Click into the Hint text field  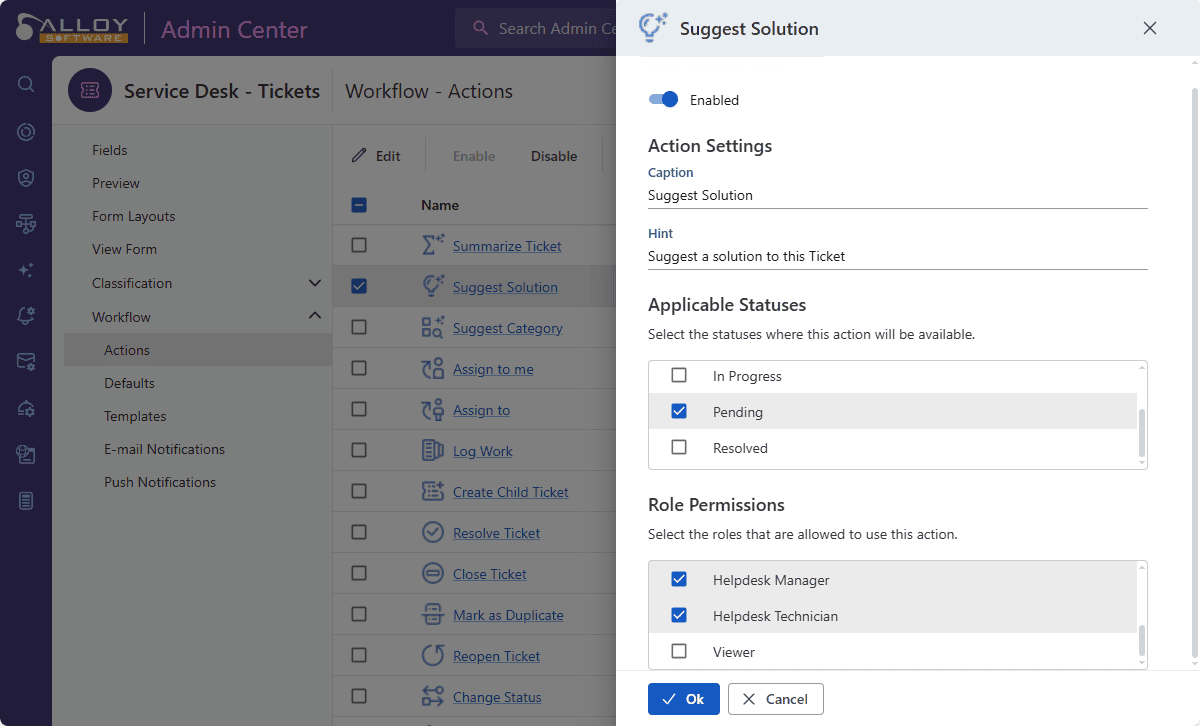coord(880,257)
